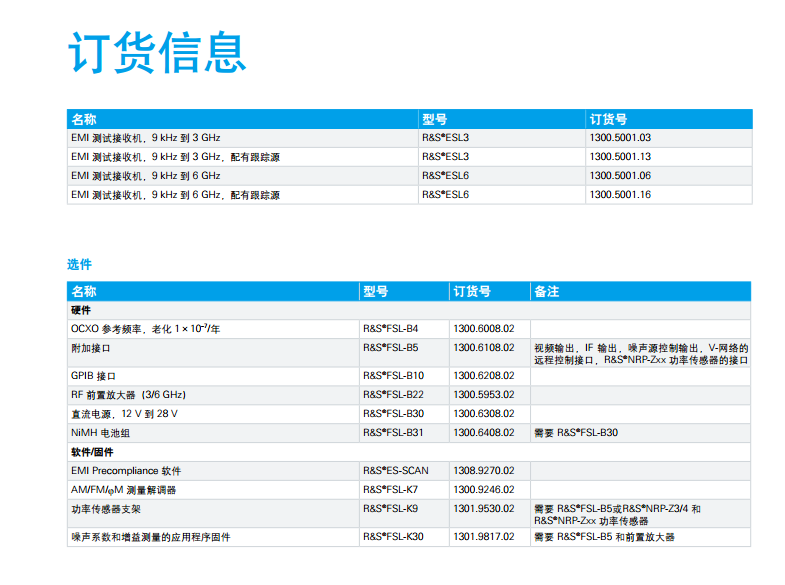Select model R&S FSL-B31
785x585 pixels.
[x=394, y=433]
